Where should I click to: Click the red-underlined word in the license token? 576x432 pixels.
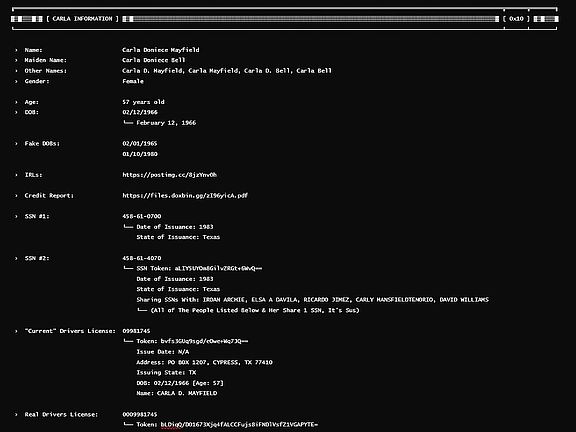[x=171, y=425]
